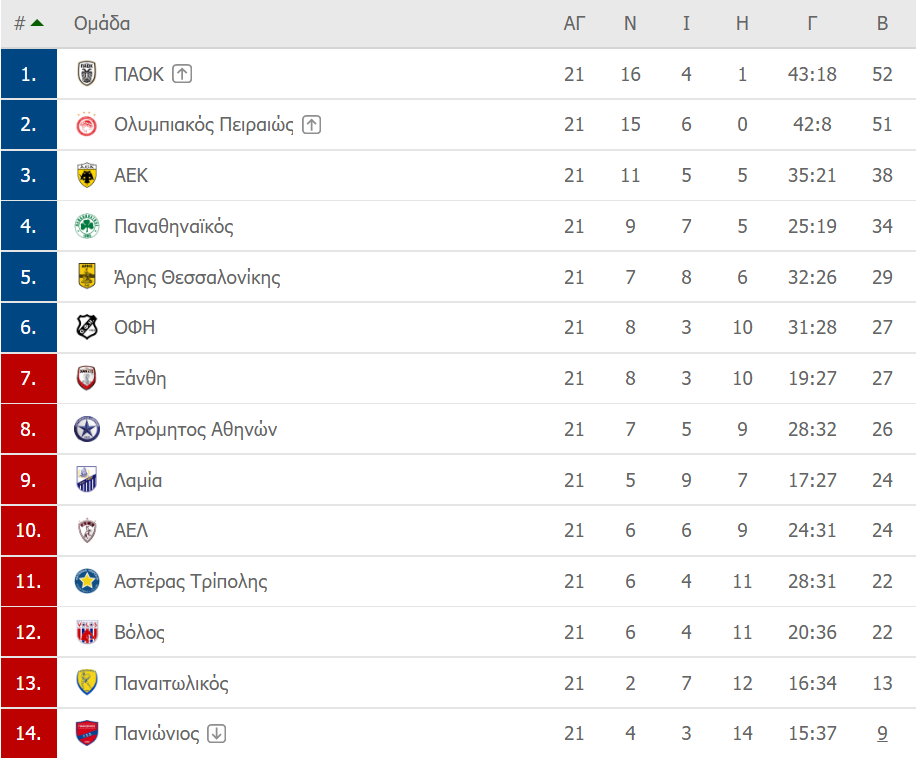
Task: Click the Panetolikos yellow shield crest
Action: click(87, 683)
